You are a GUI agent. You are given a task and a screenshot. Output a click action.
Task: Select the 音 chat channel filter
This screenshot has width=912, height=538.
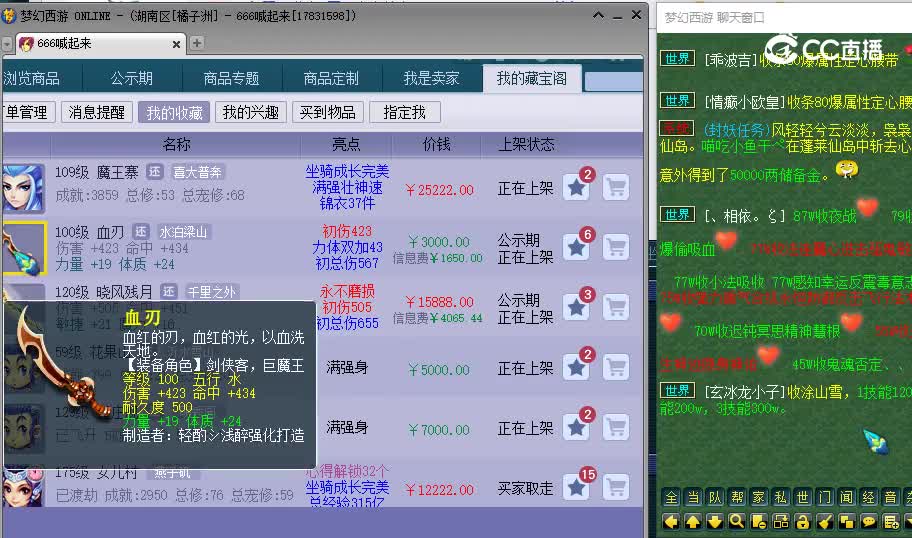pos(890,497)
